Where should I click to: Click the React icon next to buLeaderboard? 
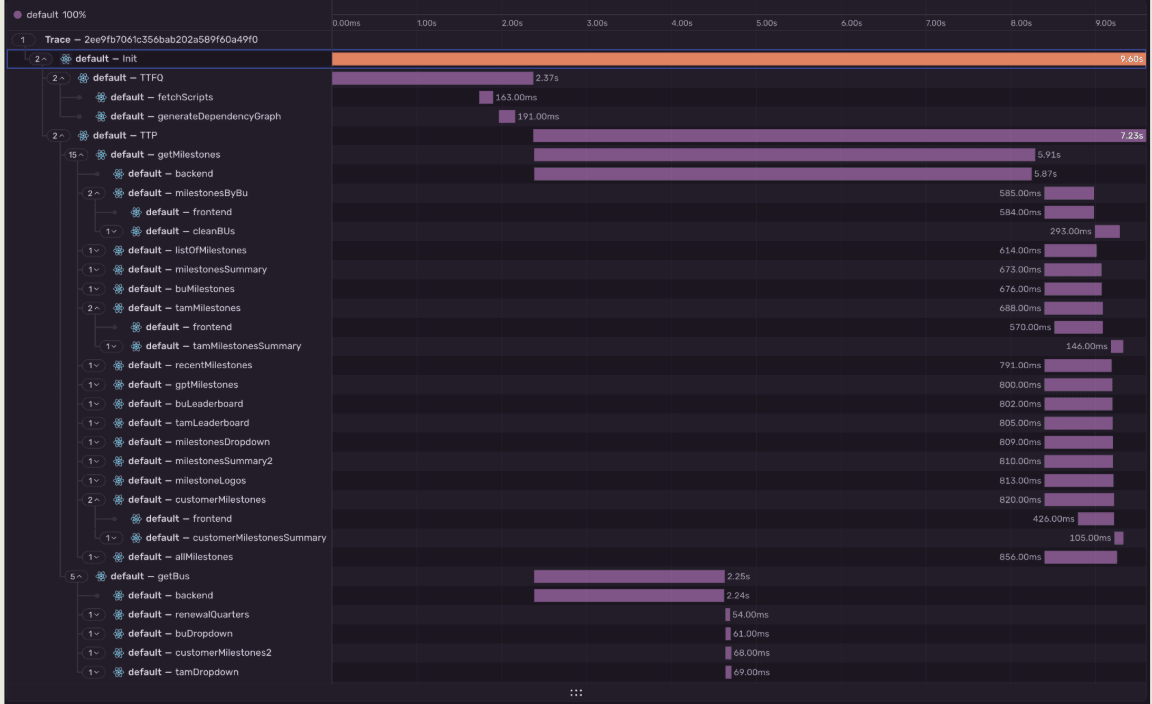(x=118, y=404)
